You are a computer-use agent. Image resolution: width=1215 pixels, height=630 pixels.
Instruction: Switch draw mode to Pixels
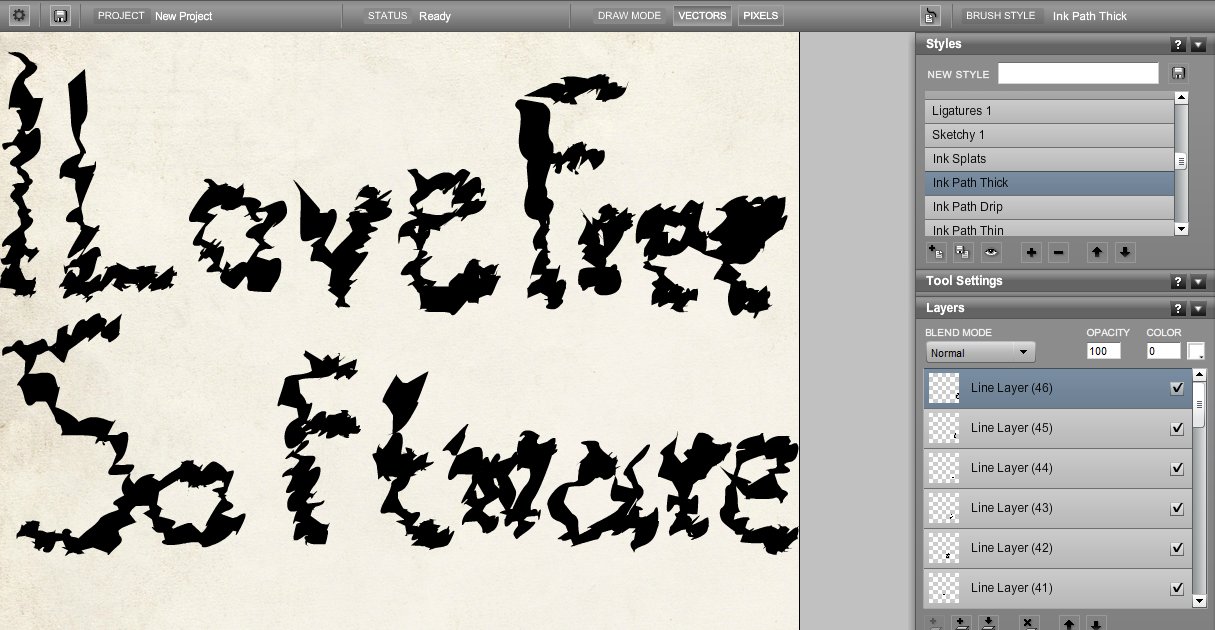tap(760, 16)
